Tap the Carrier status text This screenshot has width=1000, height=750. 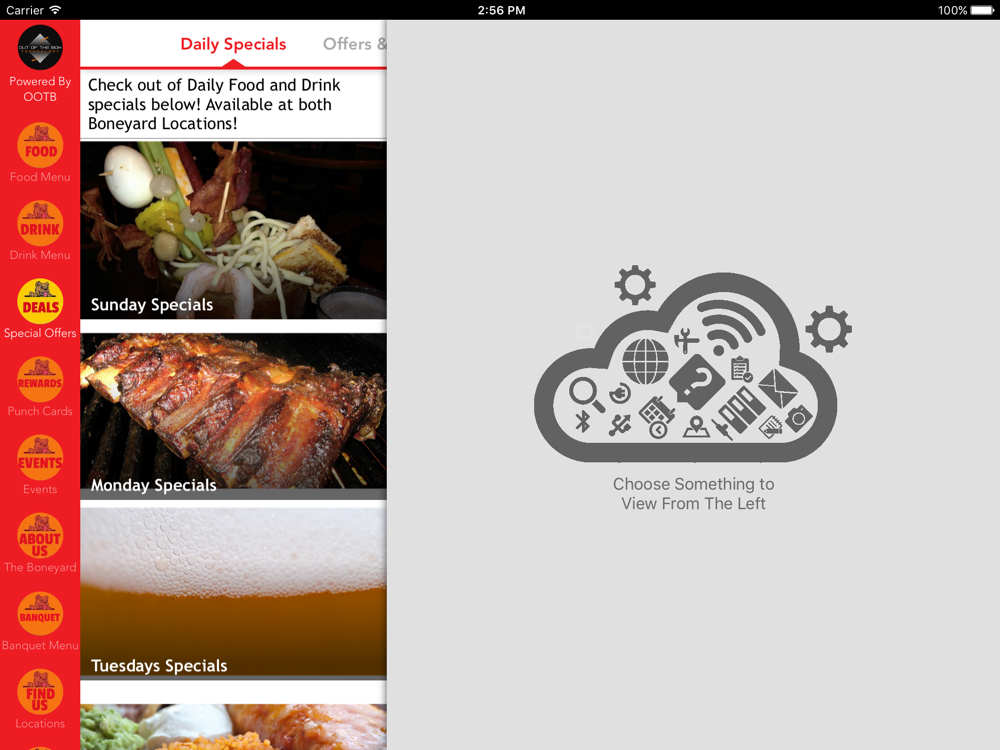25,10
